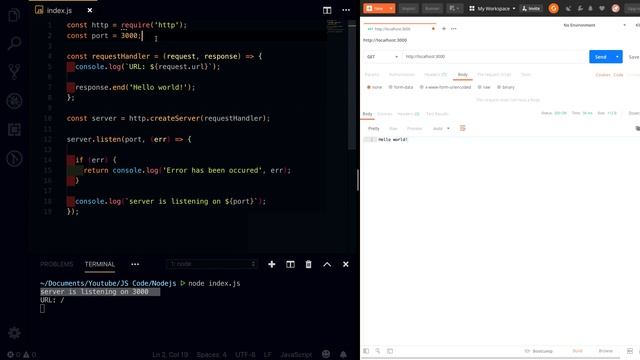
Task: Click Postman satellite capture icon
Action: point(568,8)
